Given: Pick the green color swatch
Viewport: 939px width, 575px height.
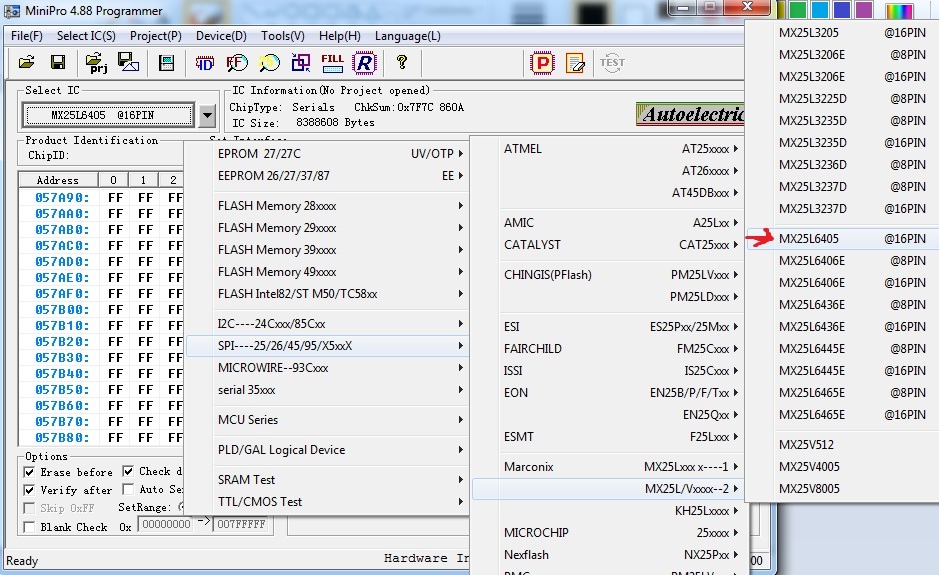Looking at the screenshot, I should pos(798,10).
